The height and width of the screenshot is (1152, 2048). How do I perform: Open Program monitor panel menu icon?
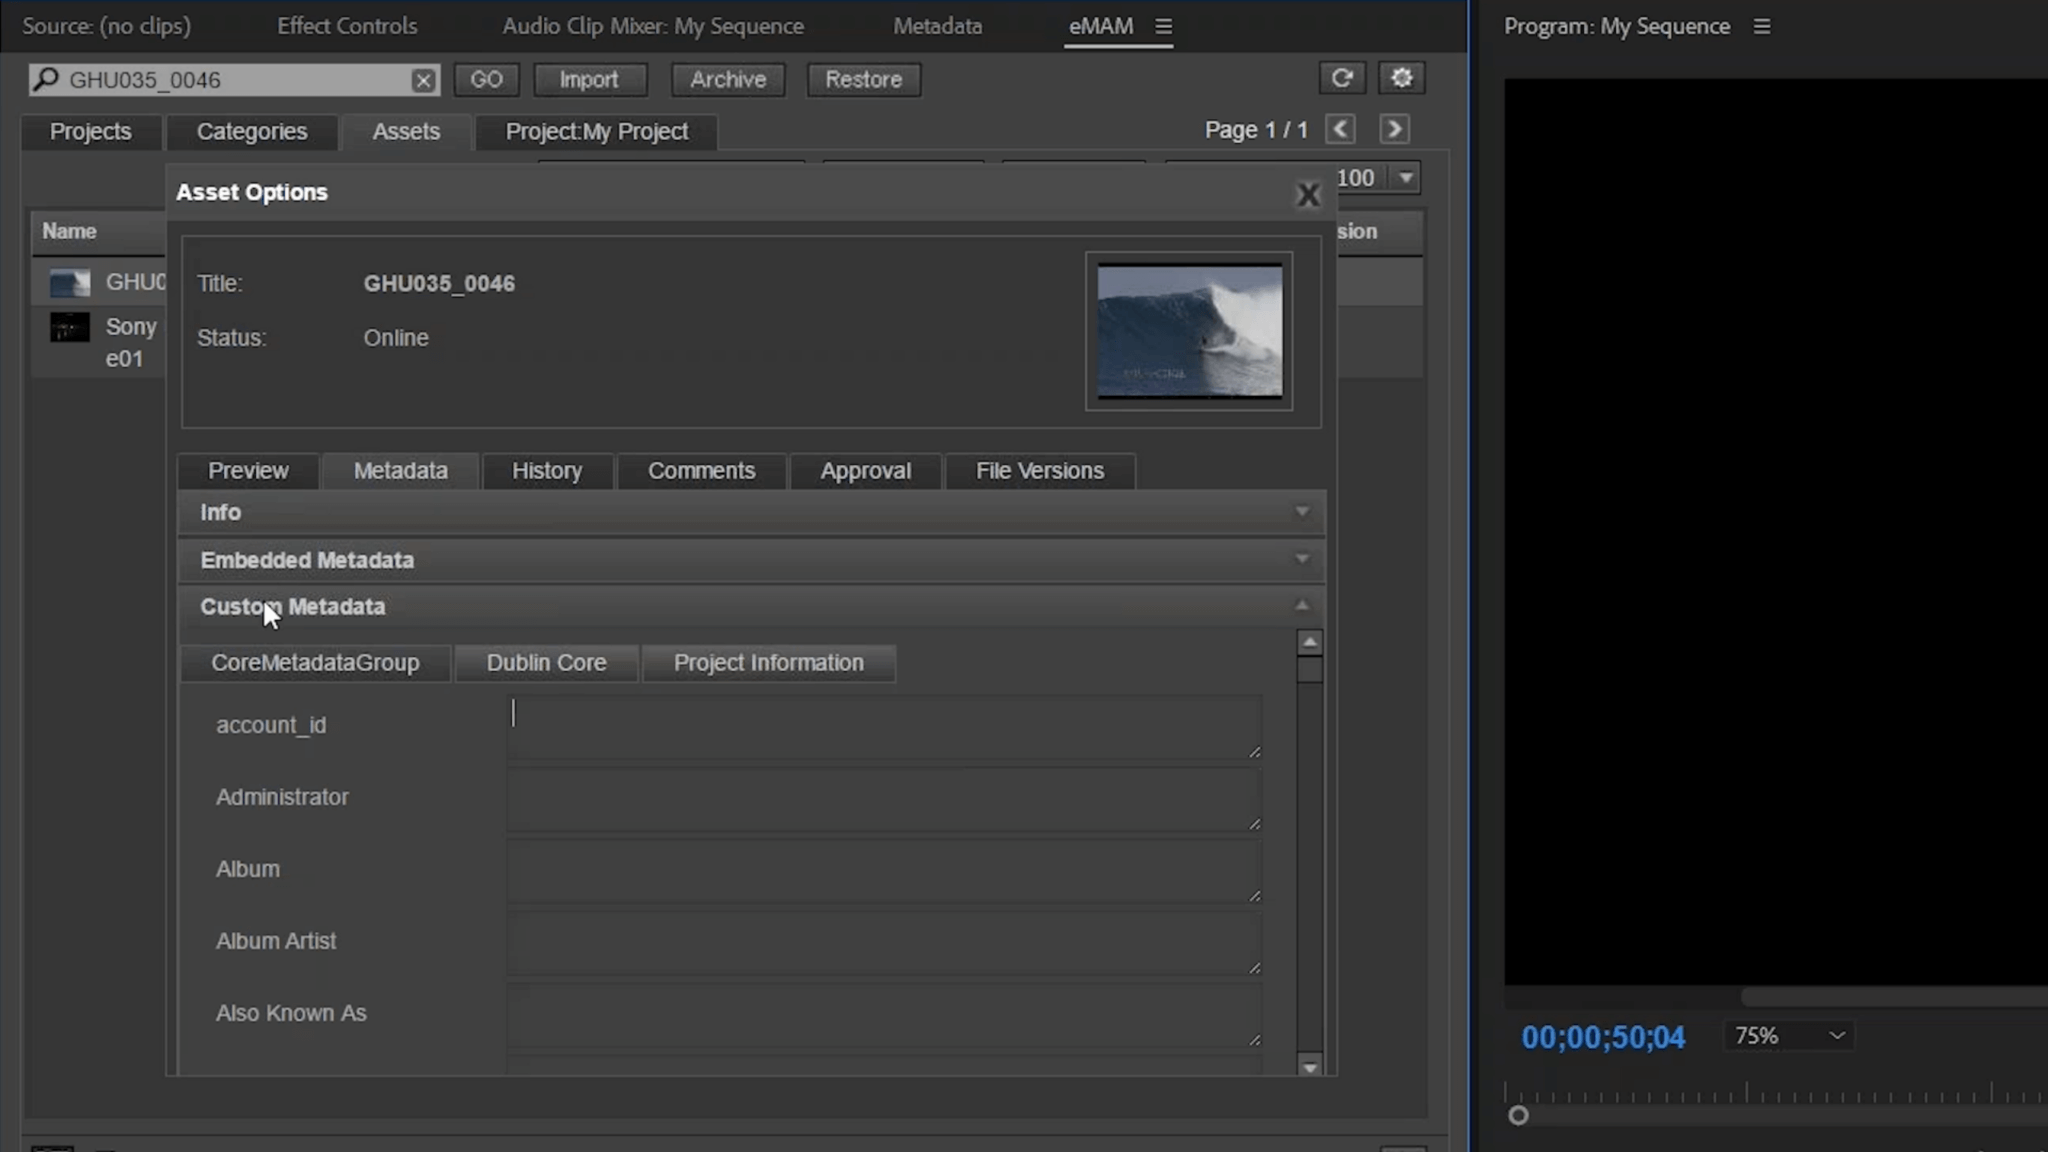(1762, 27)
